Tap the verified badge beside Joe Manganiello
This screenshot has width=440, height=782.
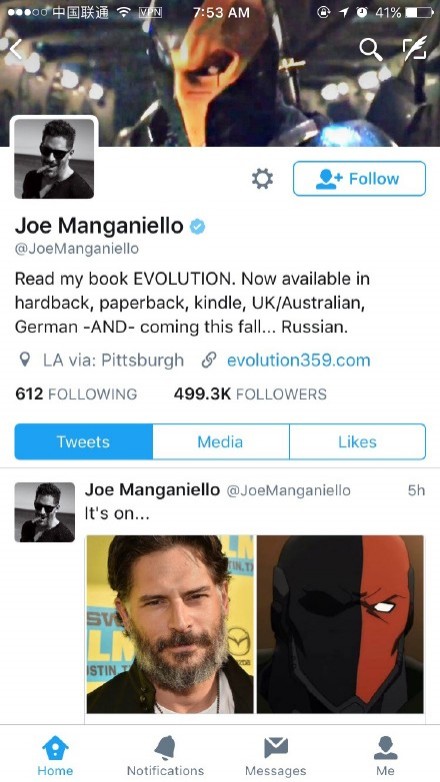point(198,226)
